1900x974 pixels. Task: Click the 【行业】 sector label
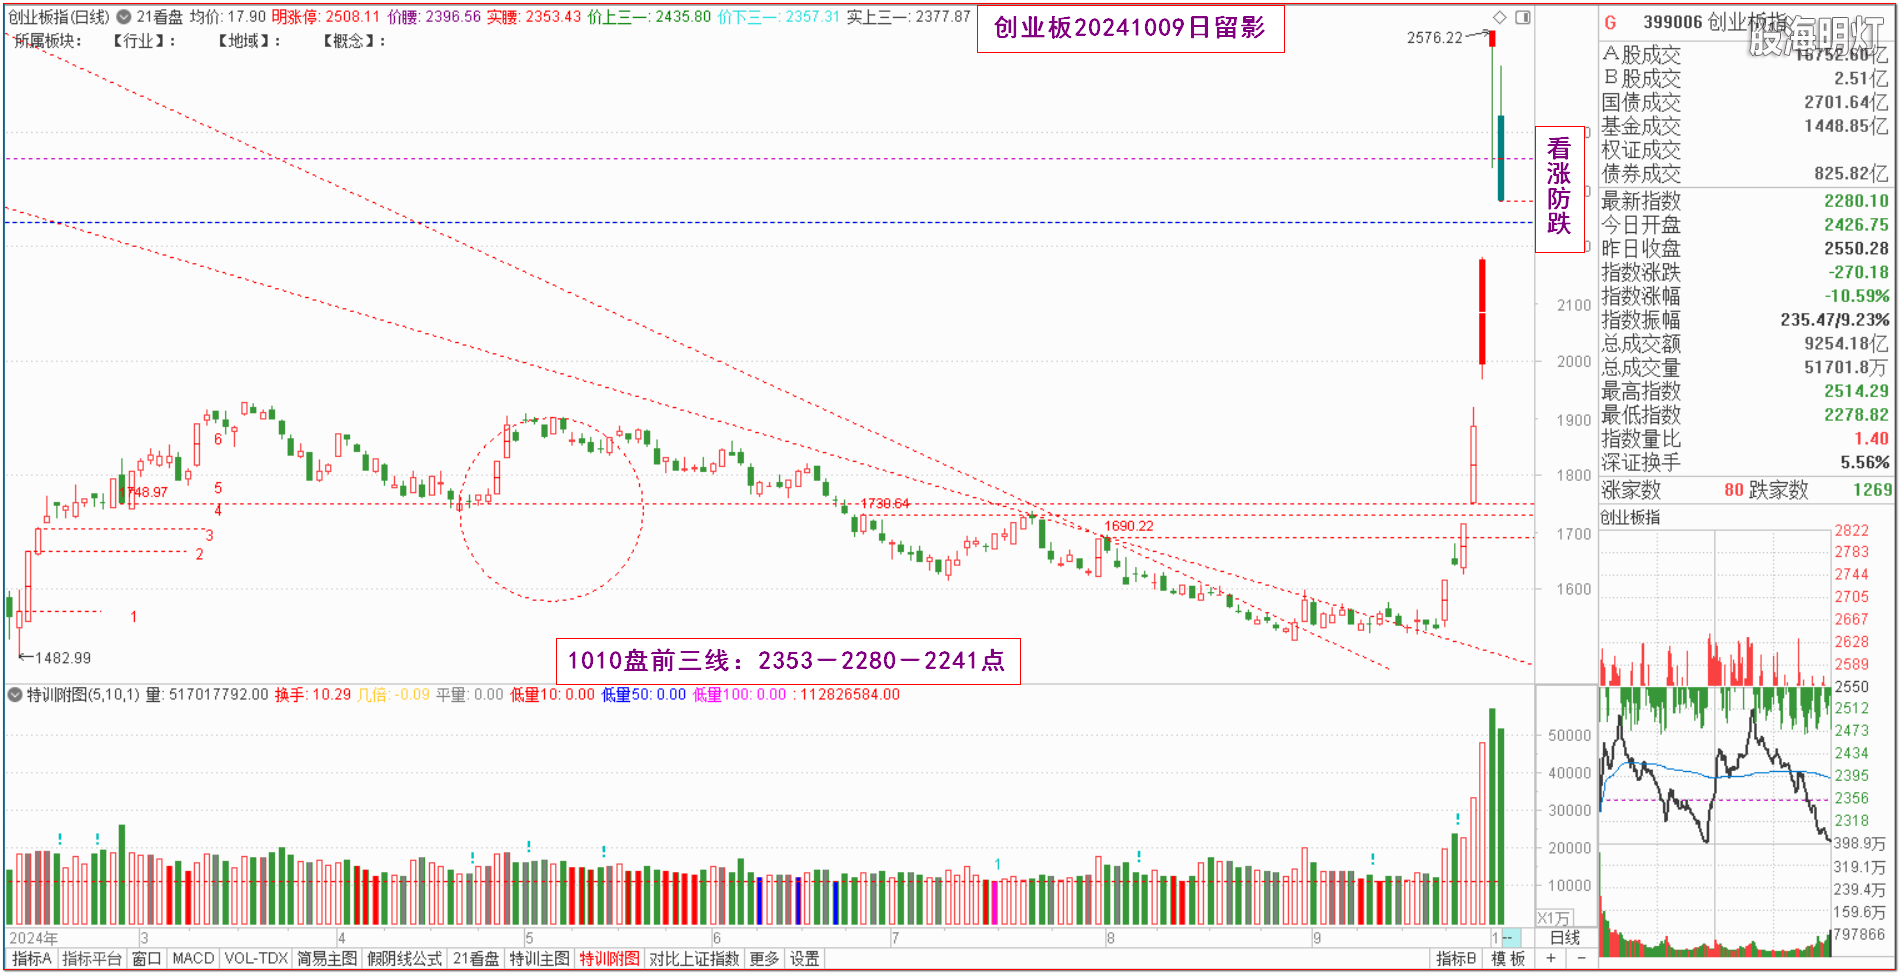coord(144,41)
